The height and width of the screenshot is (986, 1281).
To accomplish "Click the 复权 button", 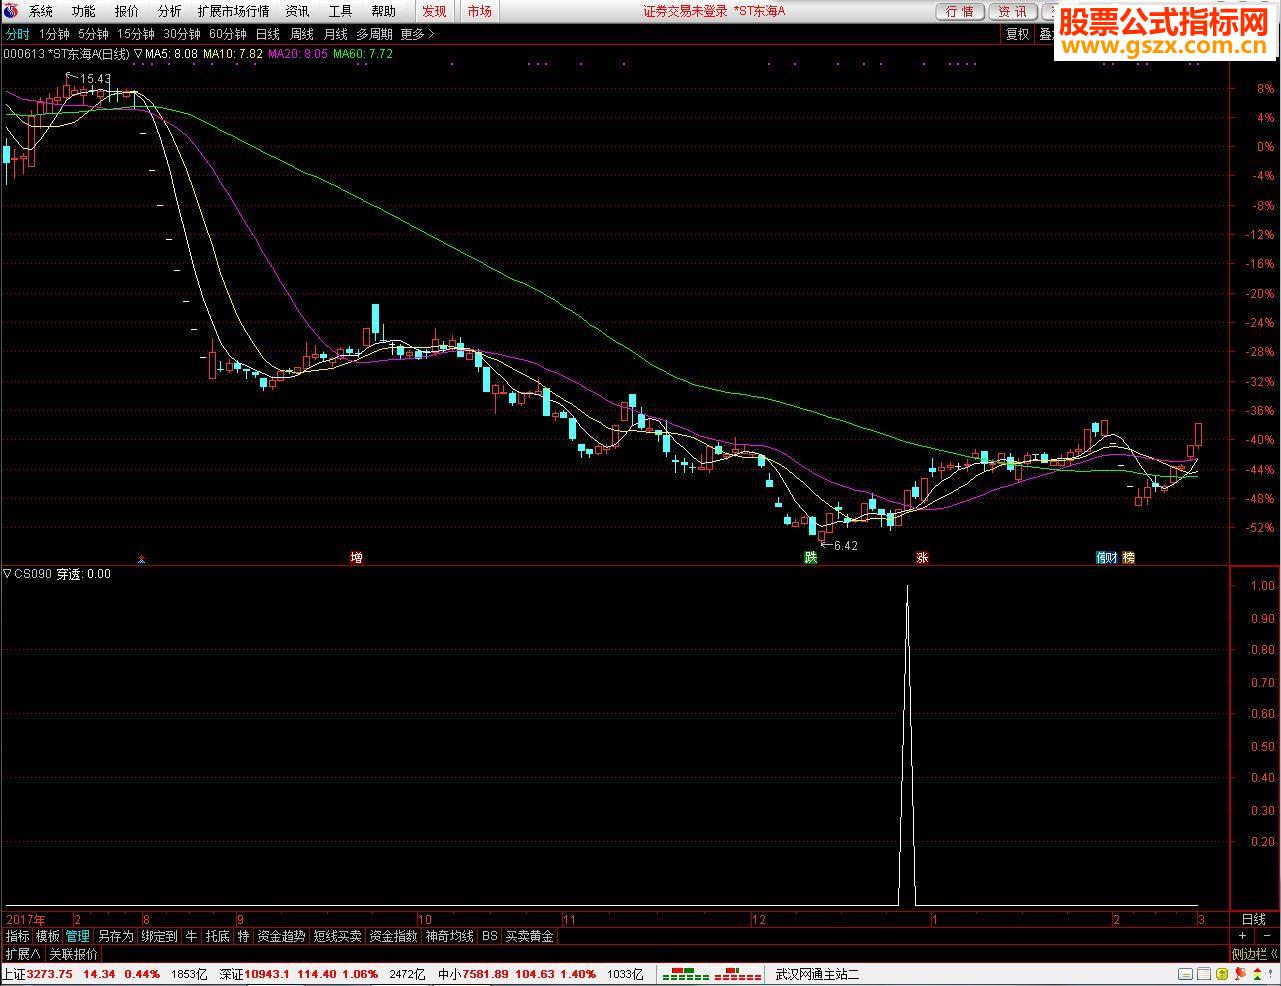I will tap(1017, 33).
